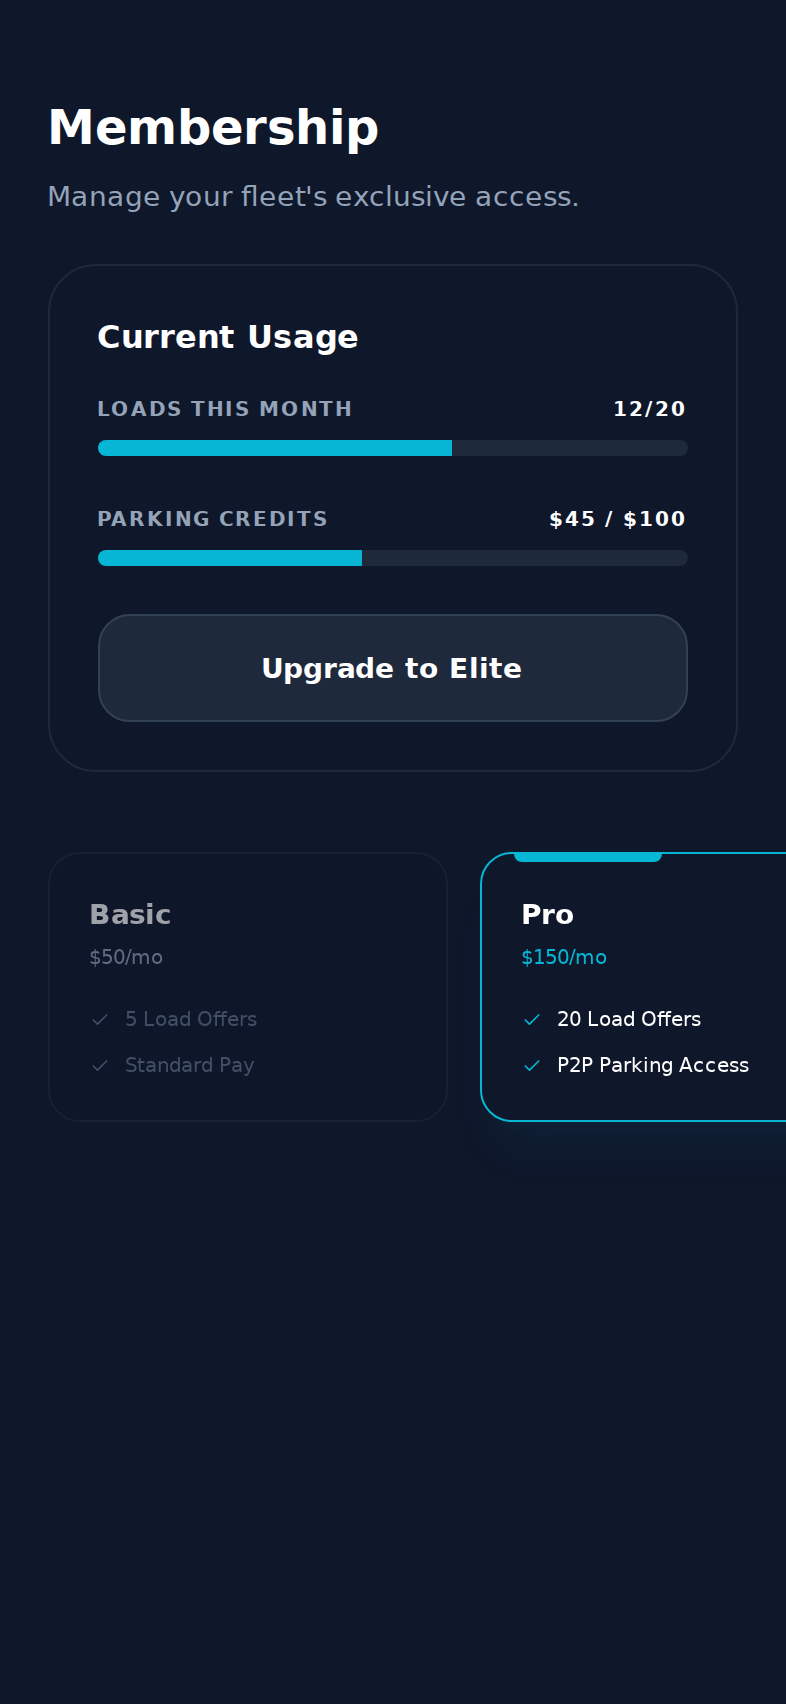Click the checkmark beside 5 Load Offers
Screen dimensions: 786x1704
point(100,1020)
